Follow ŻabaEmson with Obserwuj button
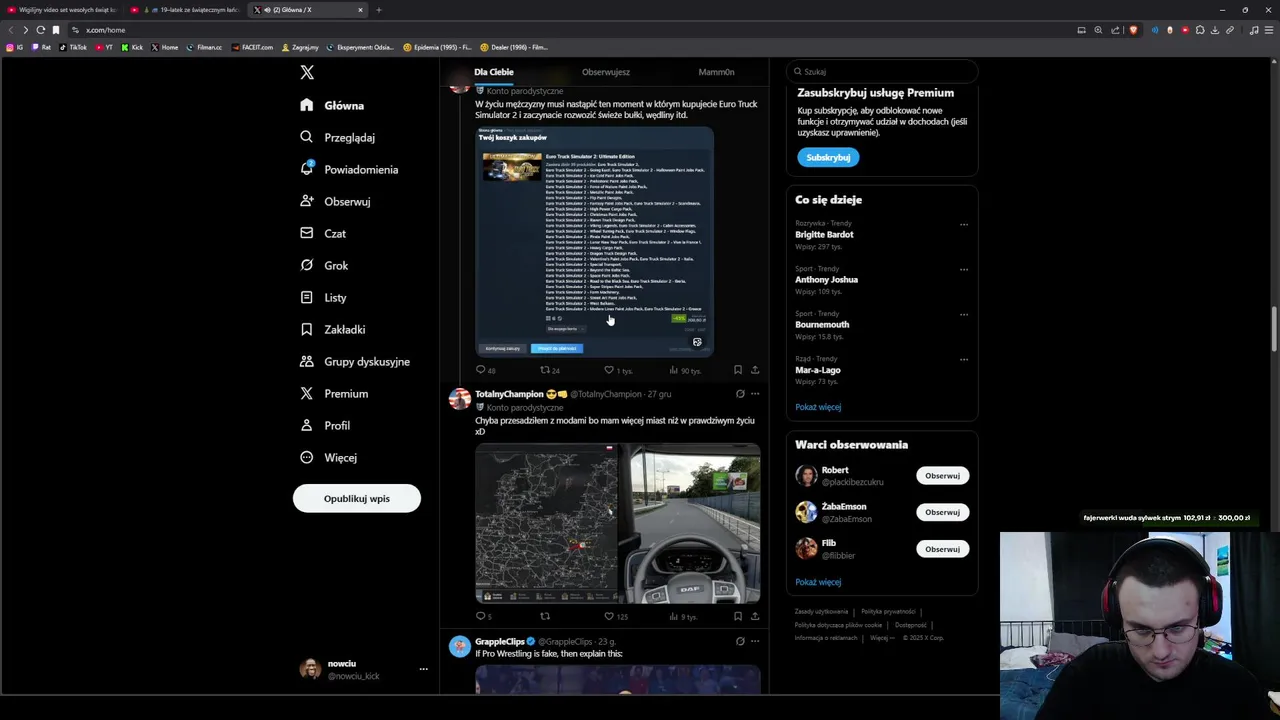 tap(942, 512)
